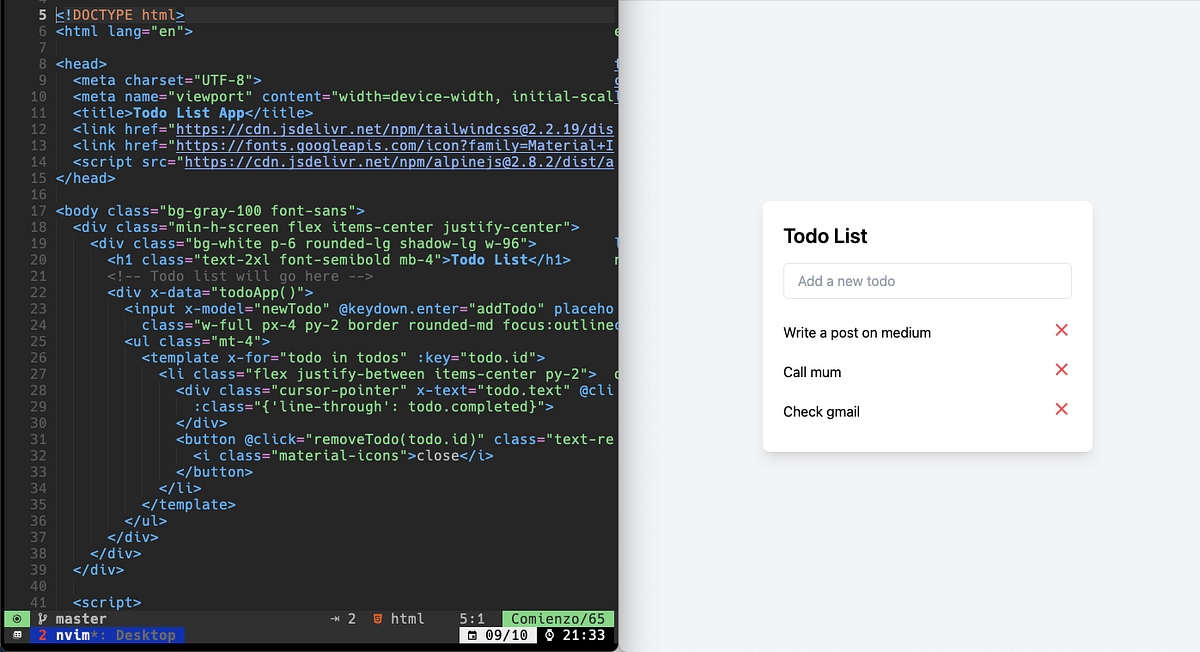
Task: Click the tab counter icon showing 2
Action: click(x=336, y=618)
